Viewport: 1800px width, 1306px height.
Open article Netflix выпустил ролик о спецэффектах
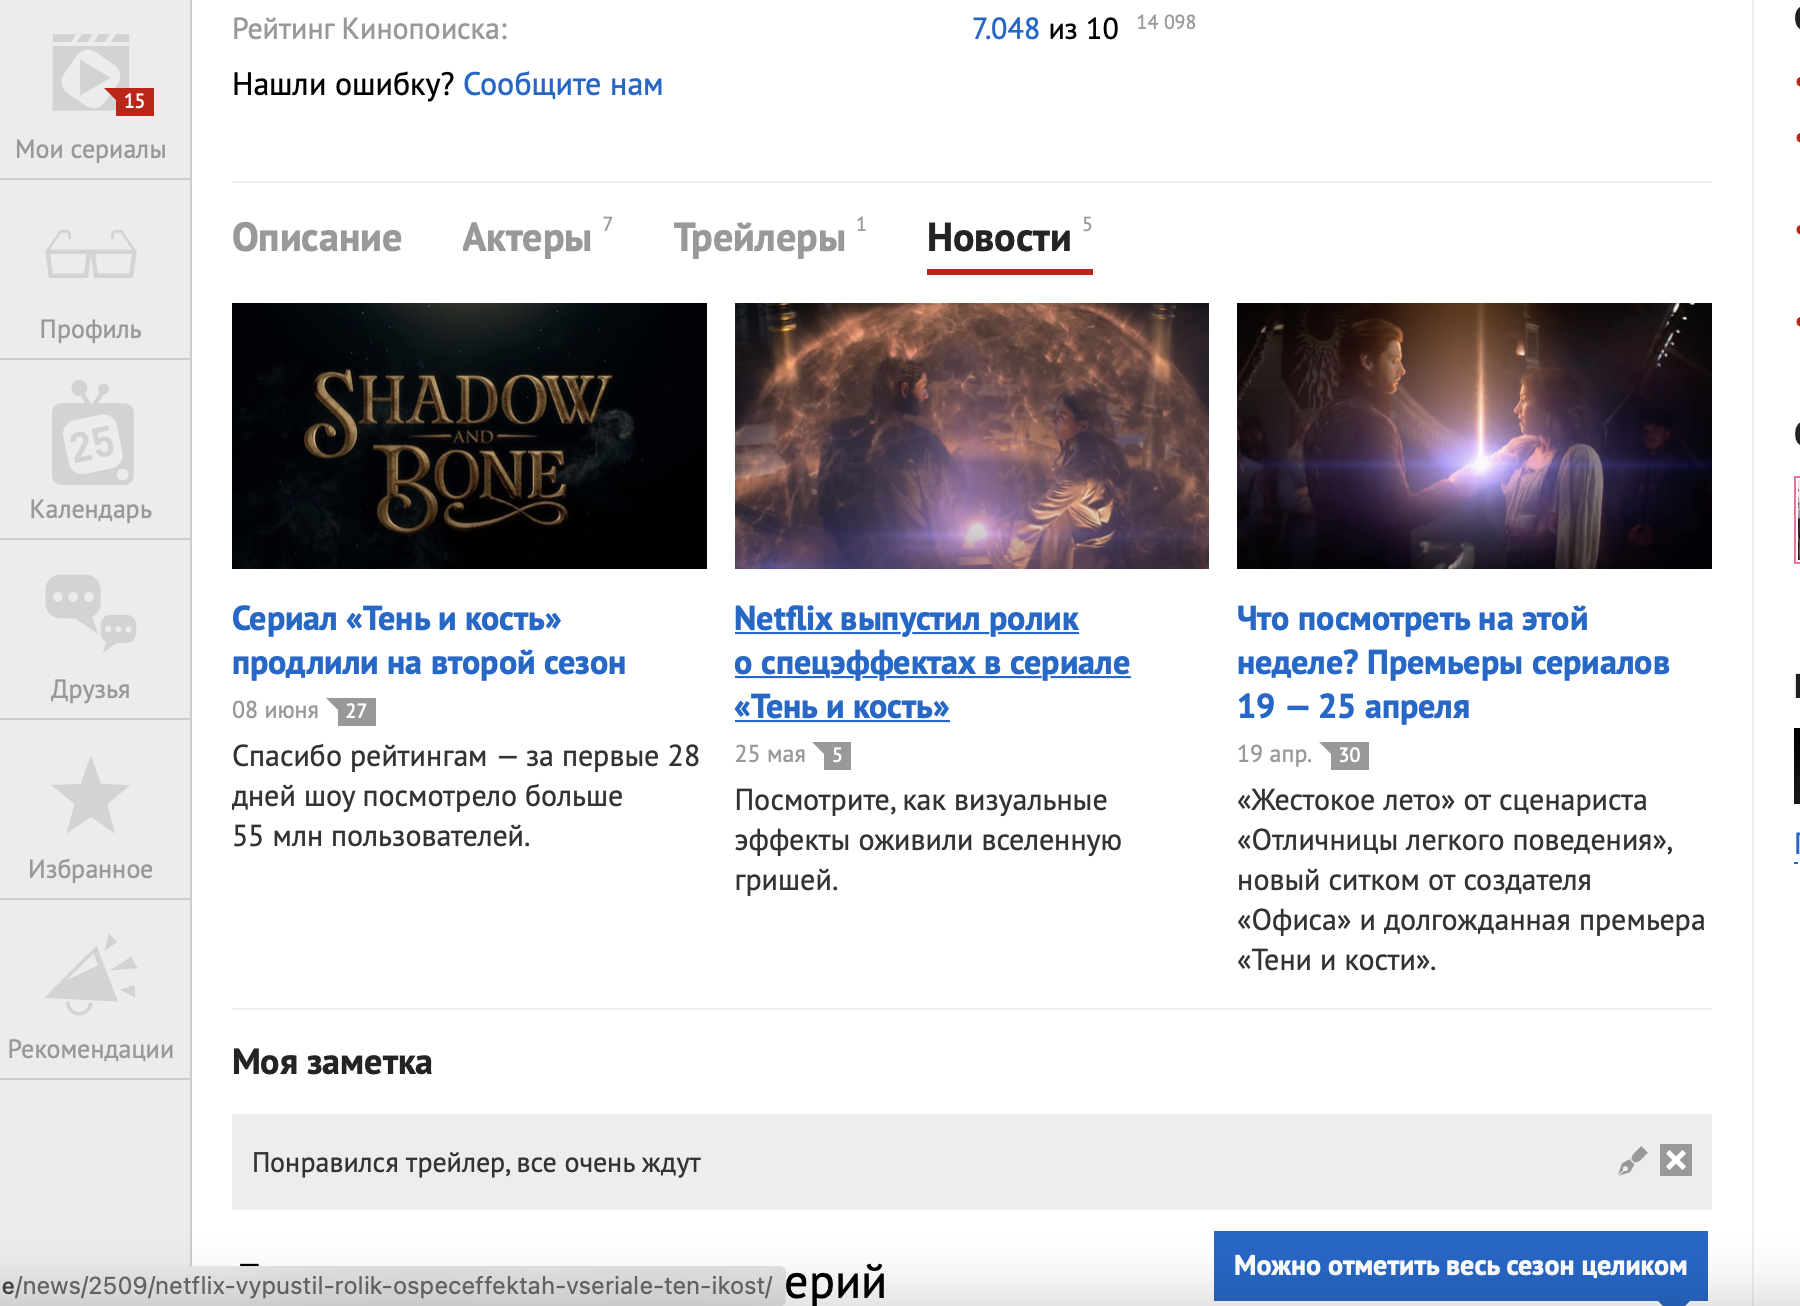click(x=932, y=663)
